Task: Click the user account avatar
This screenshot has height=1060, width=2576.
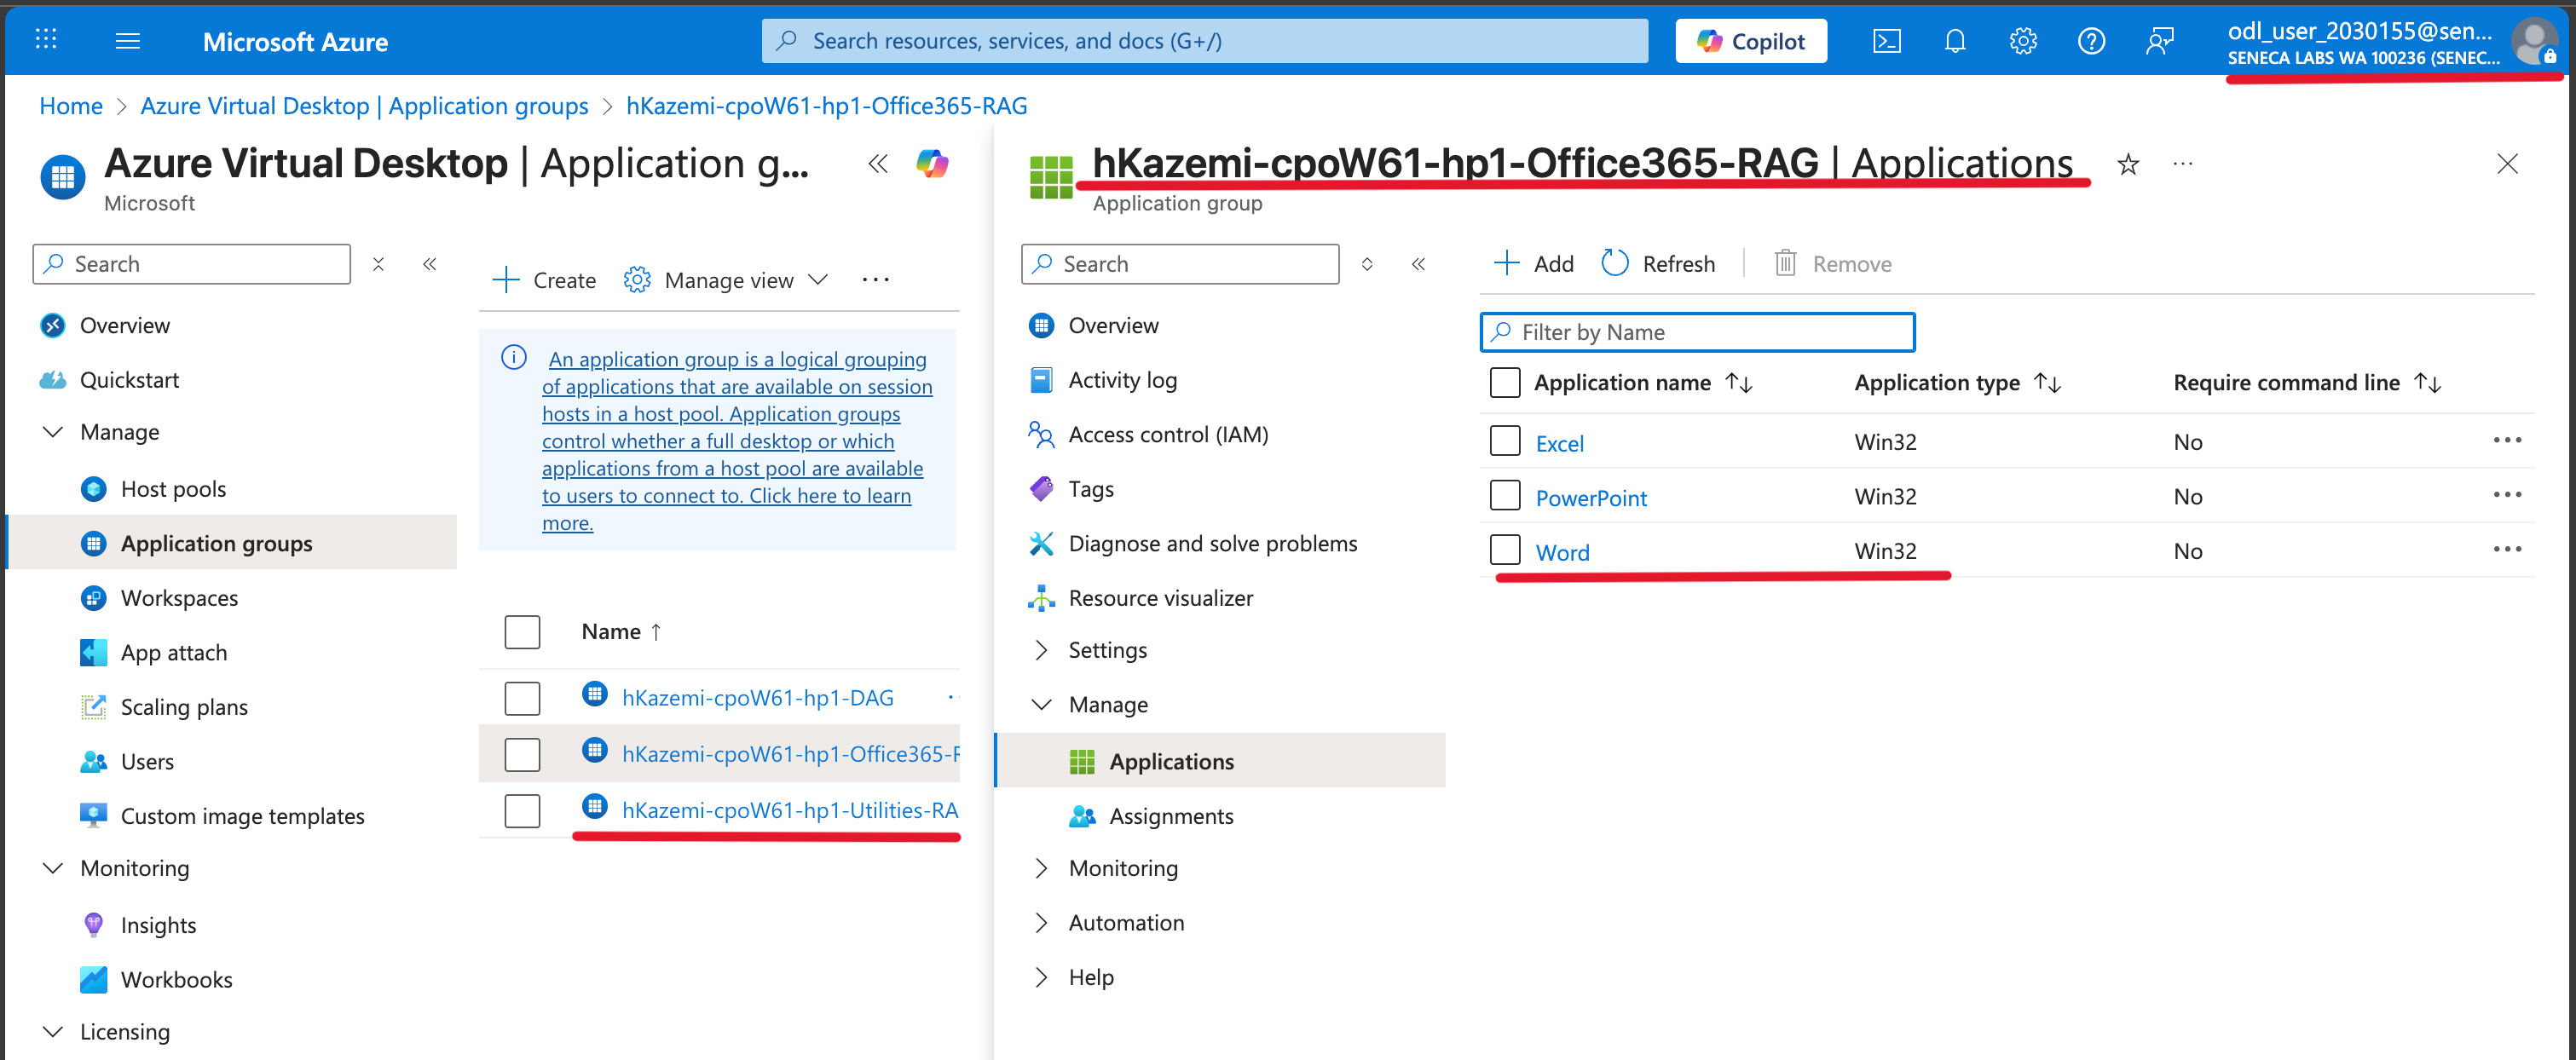Action: 2533,42
